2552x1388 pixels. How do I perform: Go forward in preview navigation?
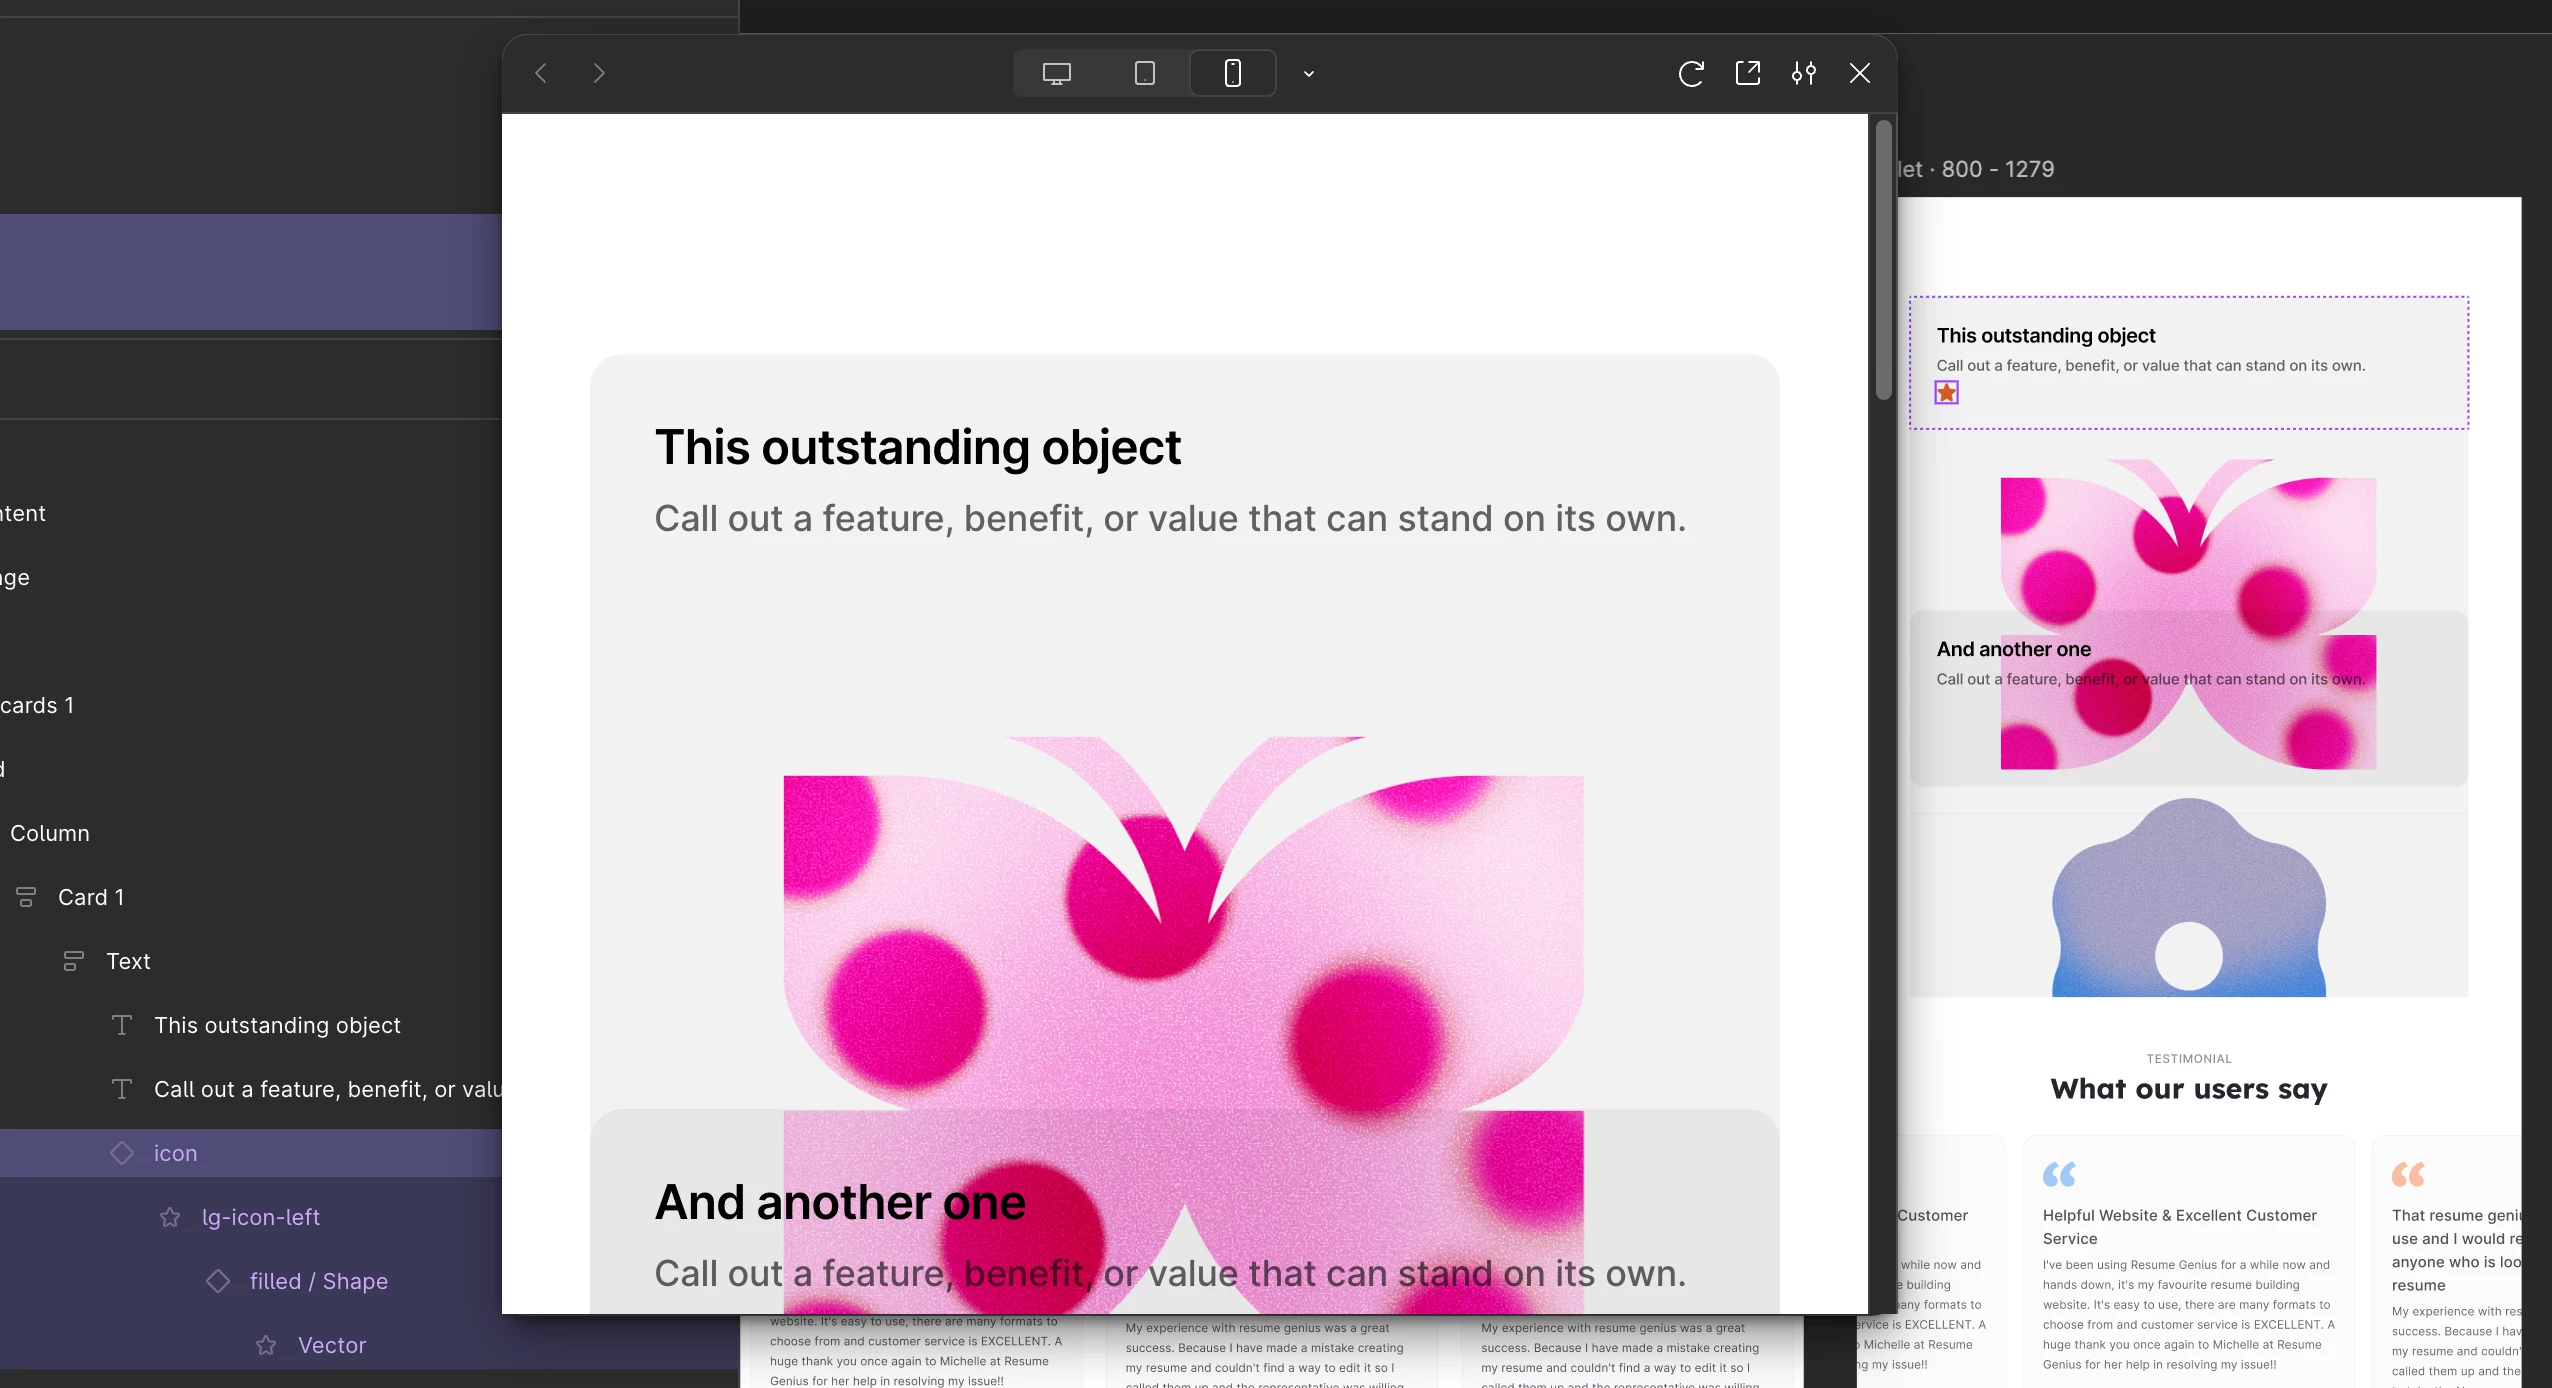coord(599,73)
